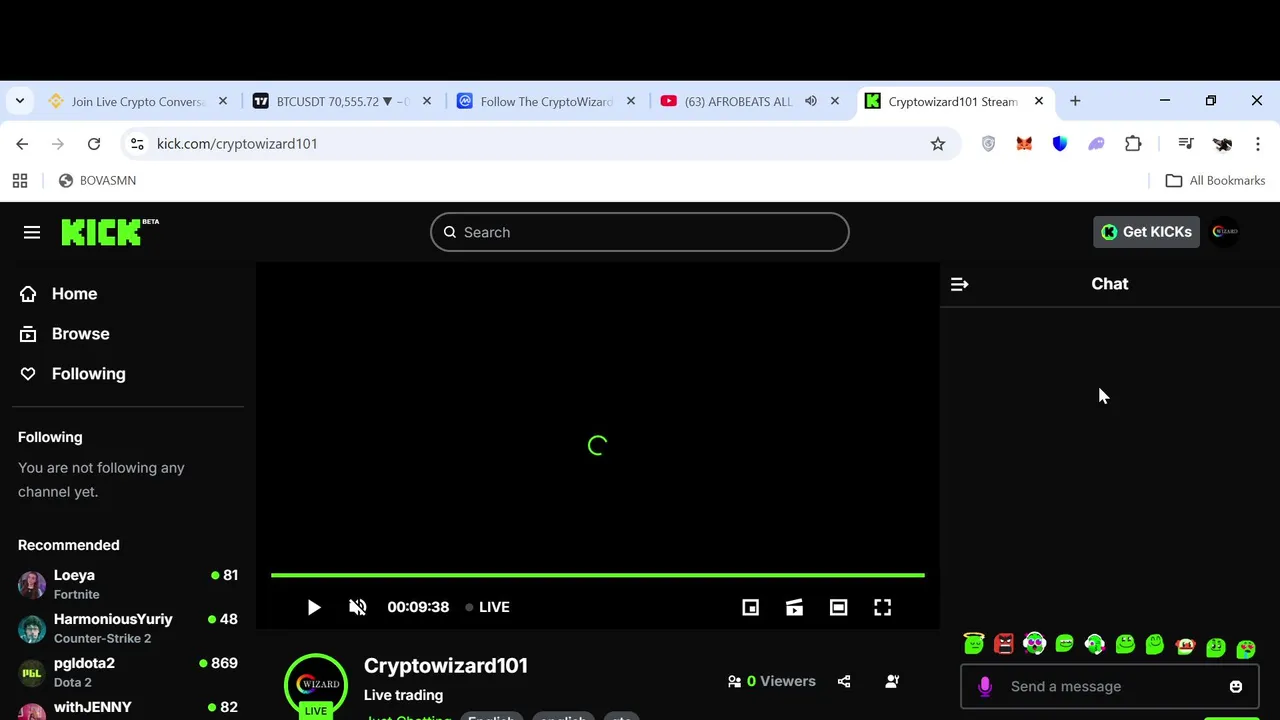Open the user profile avatar menu
The image size is (1280, 720).
tap(1225, 232)
